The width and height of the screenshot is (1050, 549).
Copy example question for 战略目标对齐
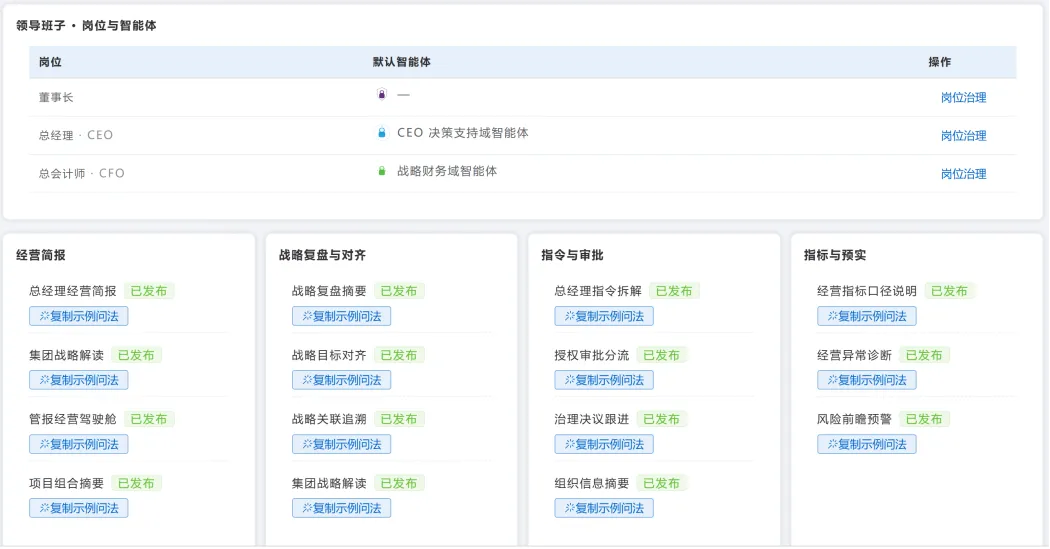pos(342,380)
